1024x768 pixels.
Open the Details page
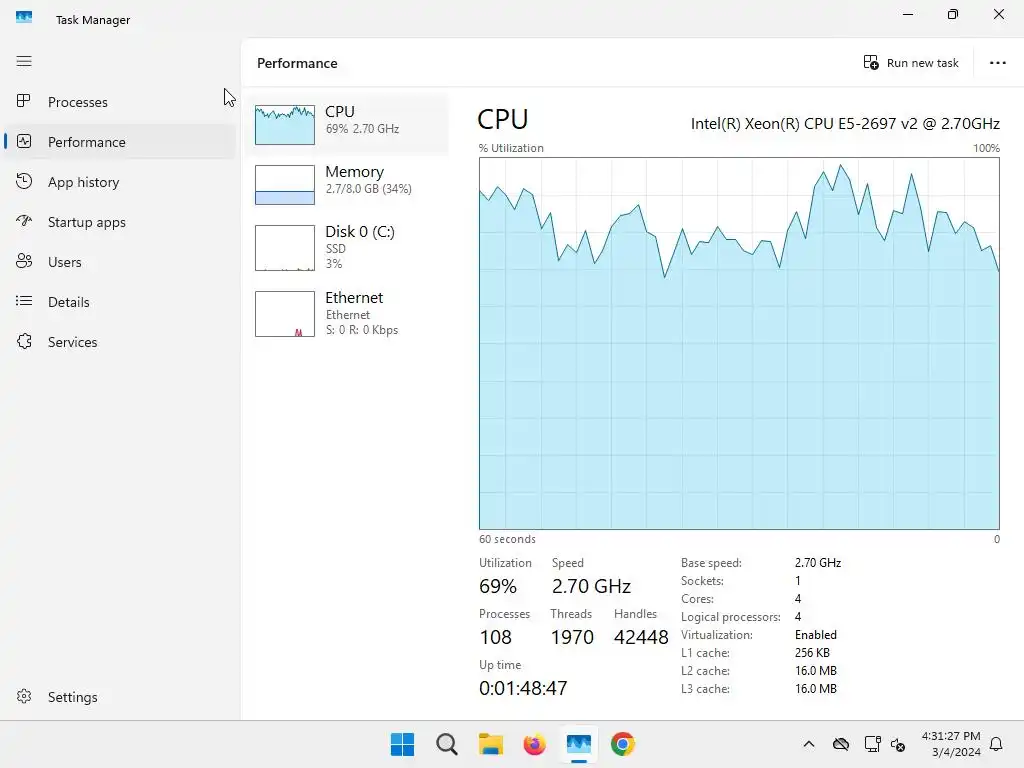point(69,302)
